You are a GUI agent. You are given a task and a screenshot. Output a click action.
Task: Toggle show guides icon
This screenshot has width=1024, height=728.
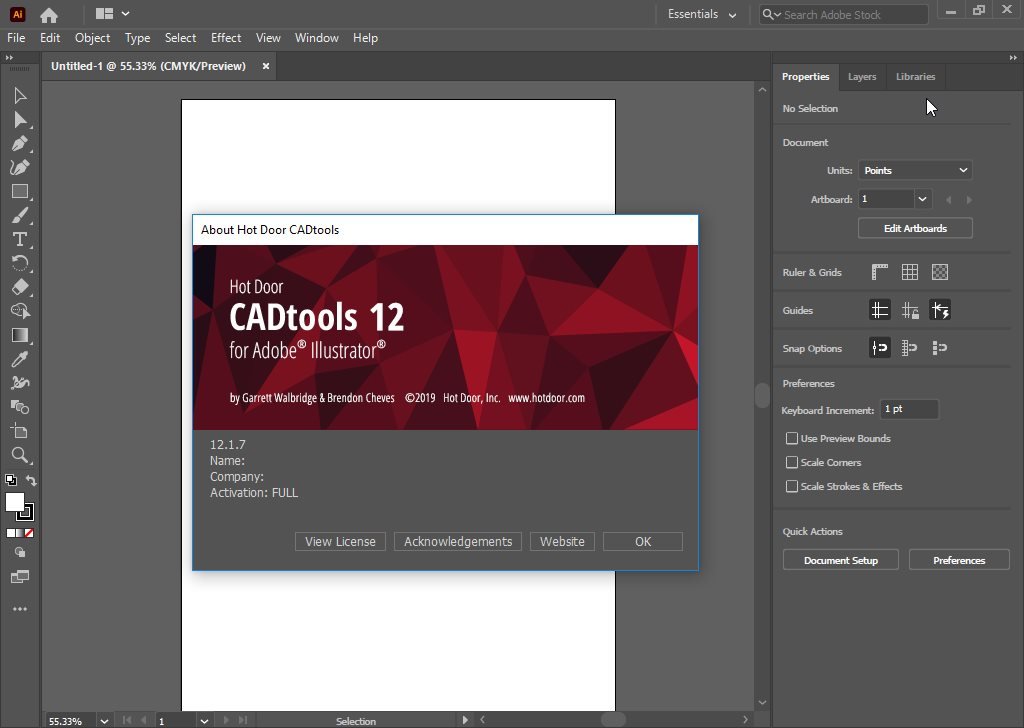tap(880, 310)
